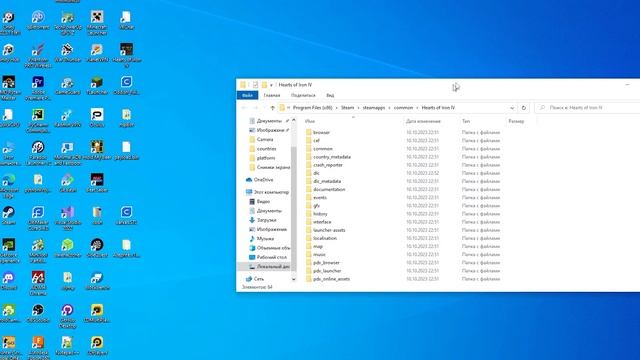Screen dimensions: 640x360
Task: Expand the chevron after Program Files (x86) breadcrumb
Action: tap(337, 108)
